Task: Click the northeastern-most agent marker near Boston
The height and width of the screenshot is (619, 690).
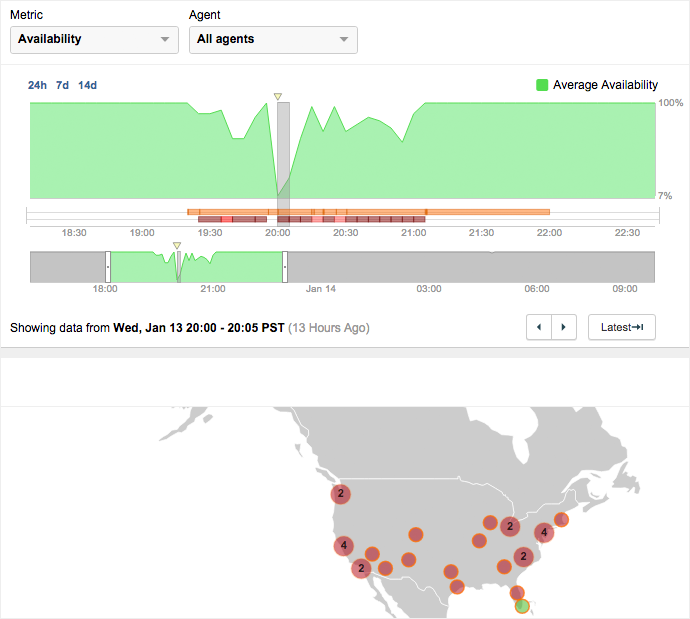Action: pyautogui.click(x=561, y=519)
